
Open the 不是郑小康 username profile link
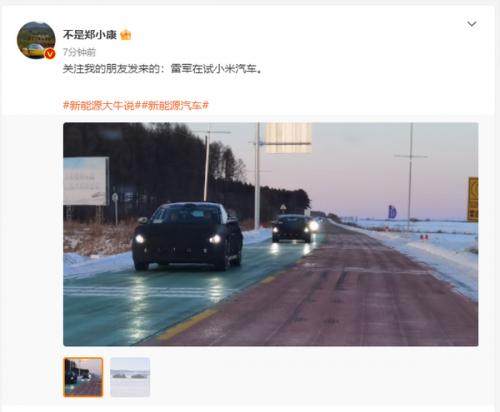[90, 35]
